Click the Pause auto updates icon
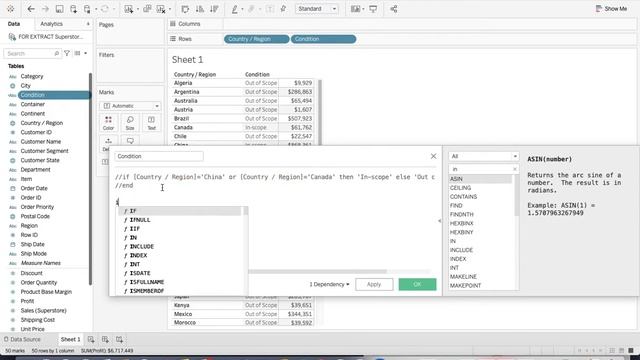This screenshot has height=360, width=640. point(87,9)
